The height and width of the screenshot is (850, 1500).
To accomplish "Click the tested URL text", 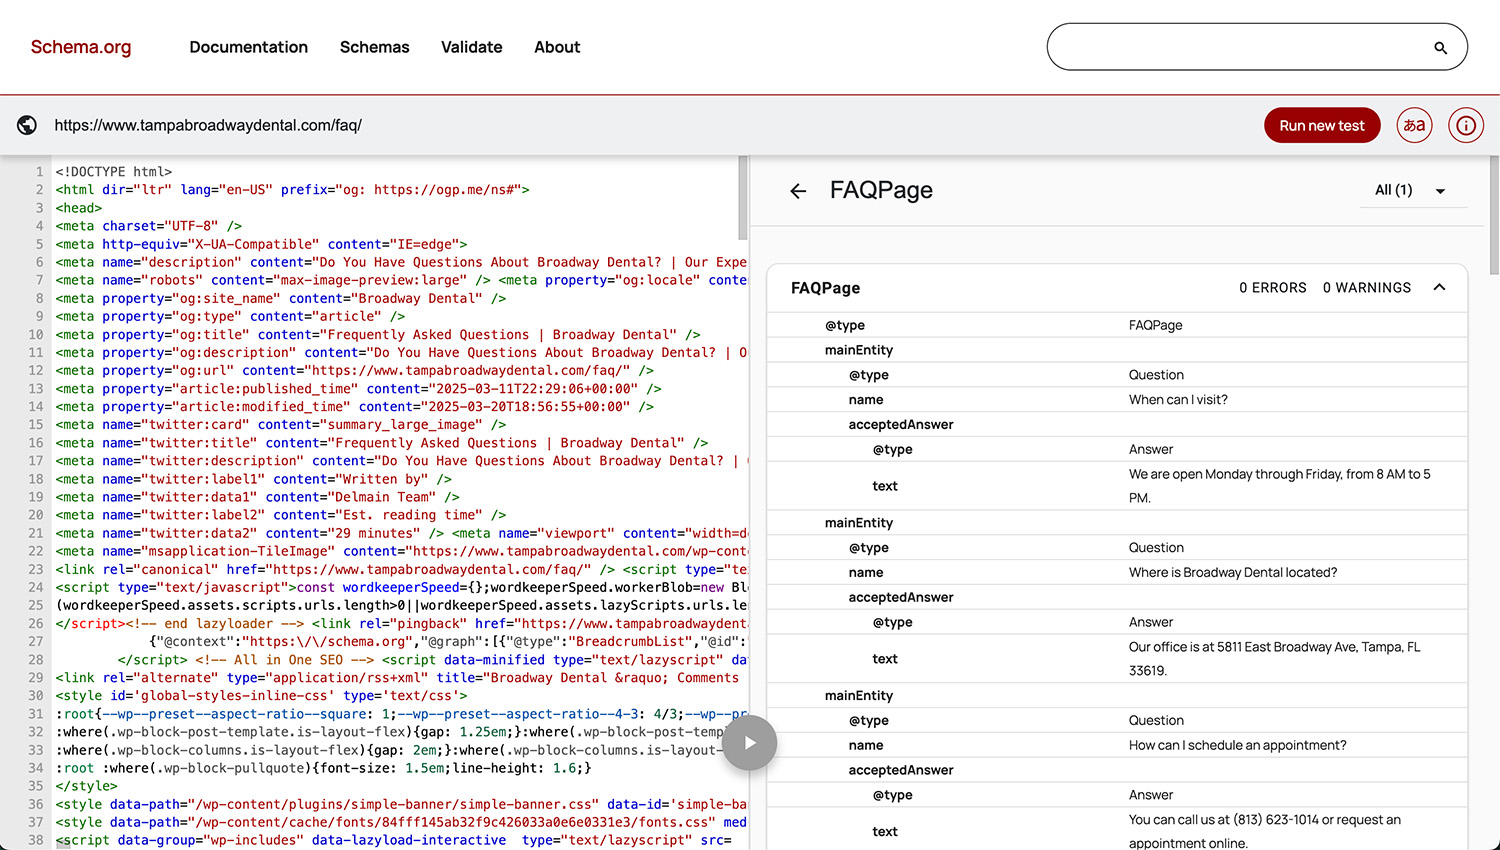I will tap(208, 125).
